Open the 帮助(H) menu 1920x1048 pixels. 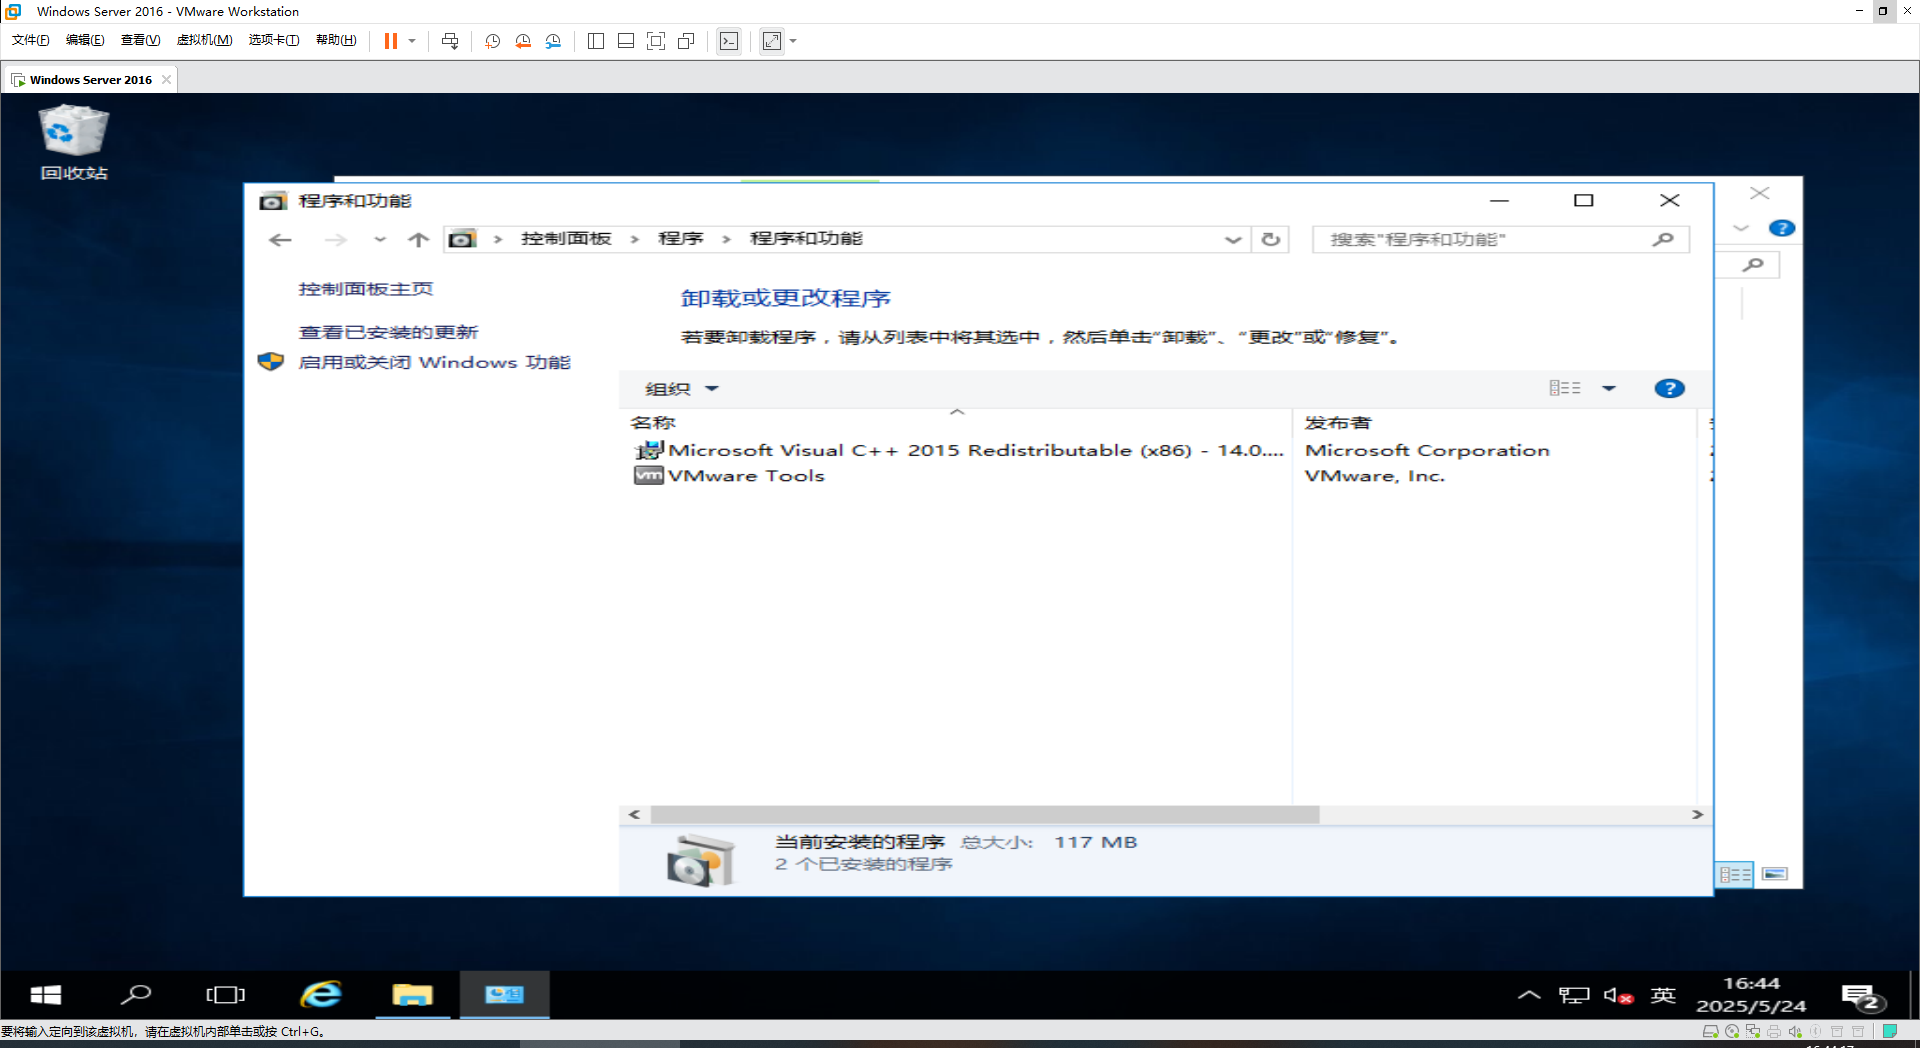(x=336, y=40)
